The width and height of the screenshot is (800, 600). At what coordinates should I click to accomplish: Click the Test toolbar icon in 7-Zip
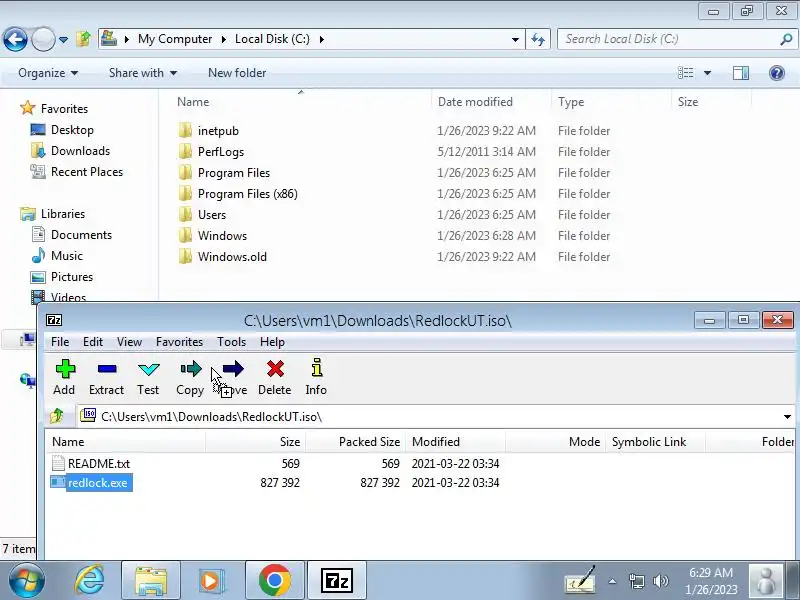[148, 369]
